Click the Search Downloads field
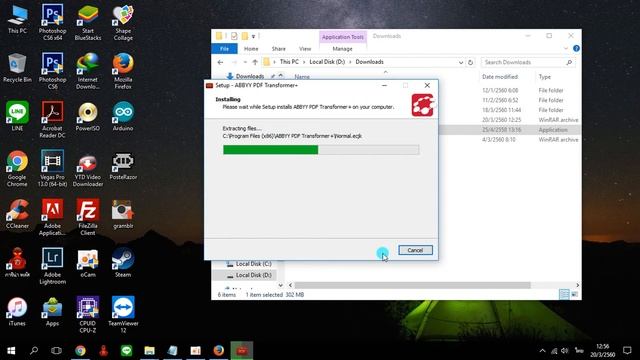Image resolution: width=640 pixels, height=360 pixels. tap(528, 62)
